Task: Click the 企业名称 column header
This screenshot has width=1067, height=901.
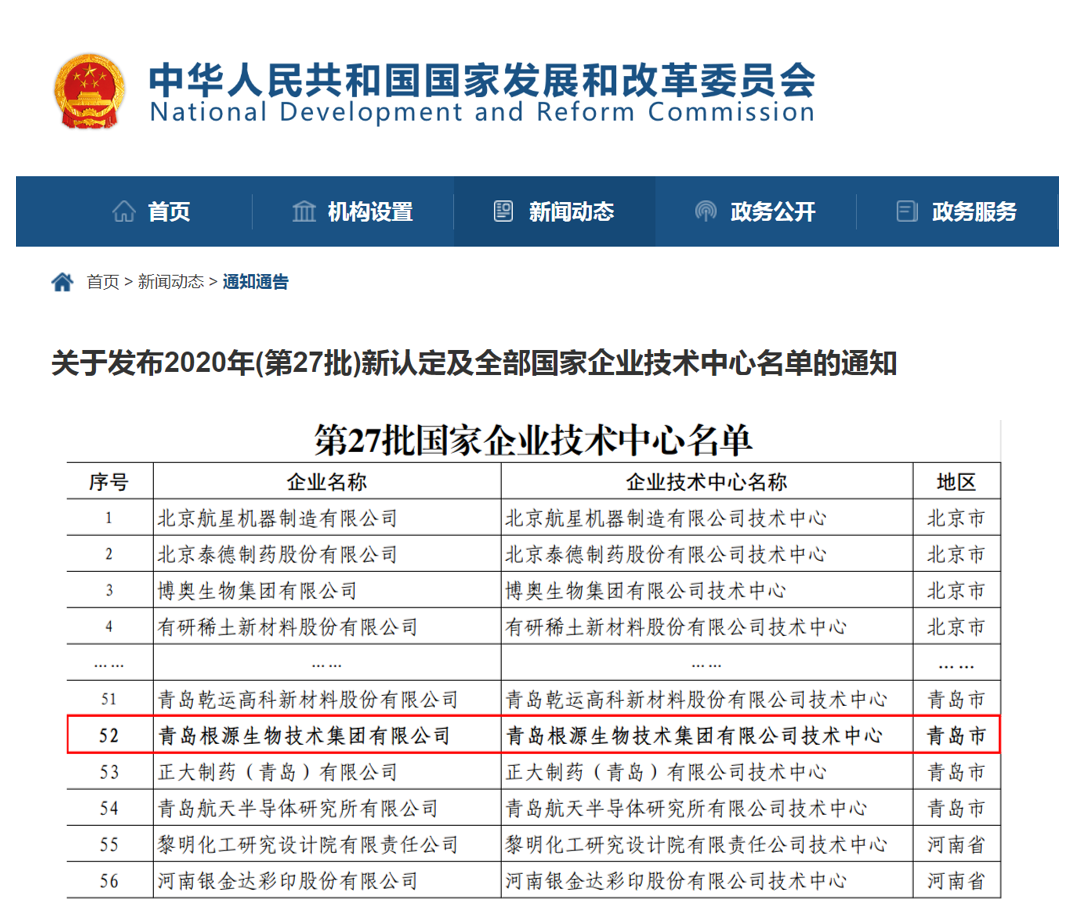Action: point(327,482)
